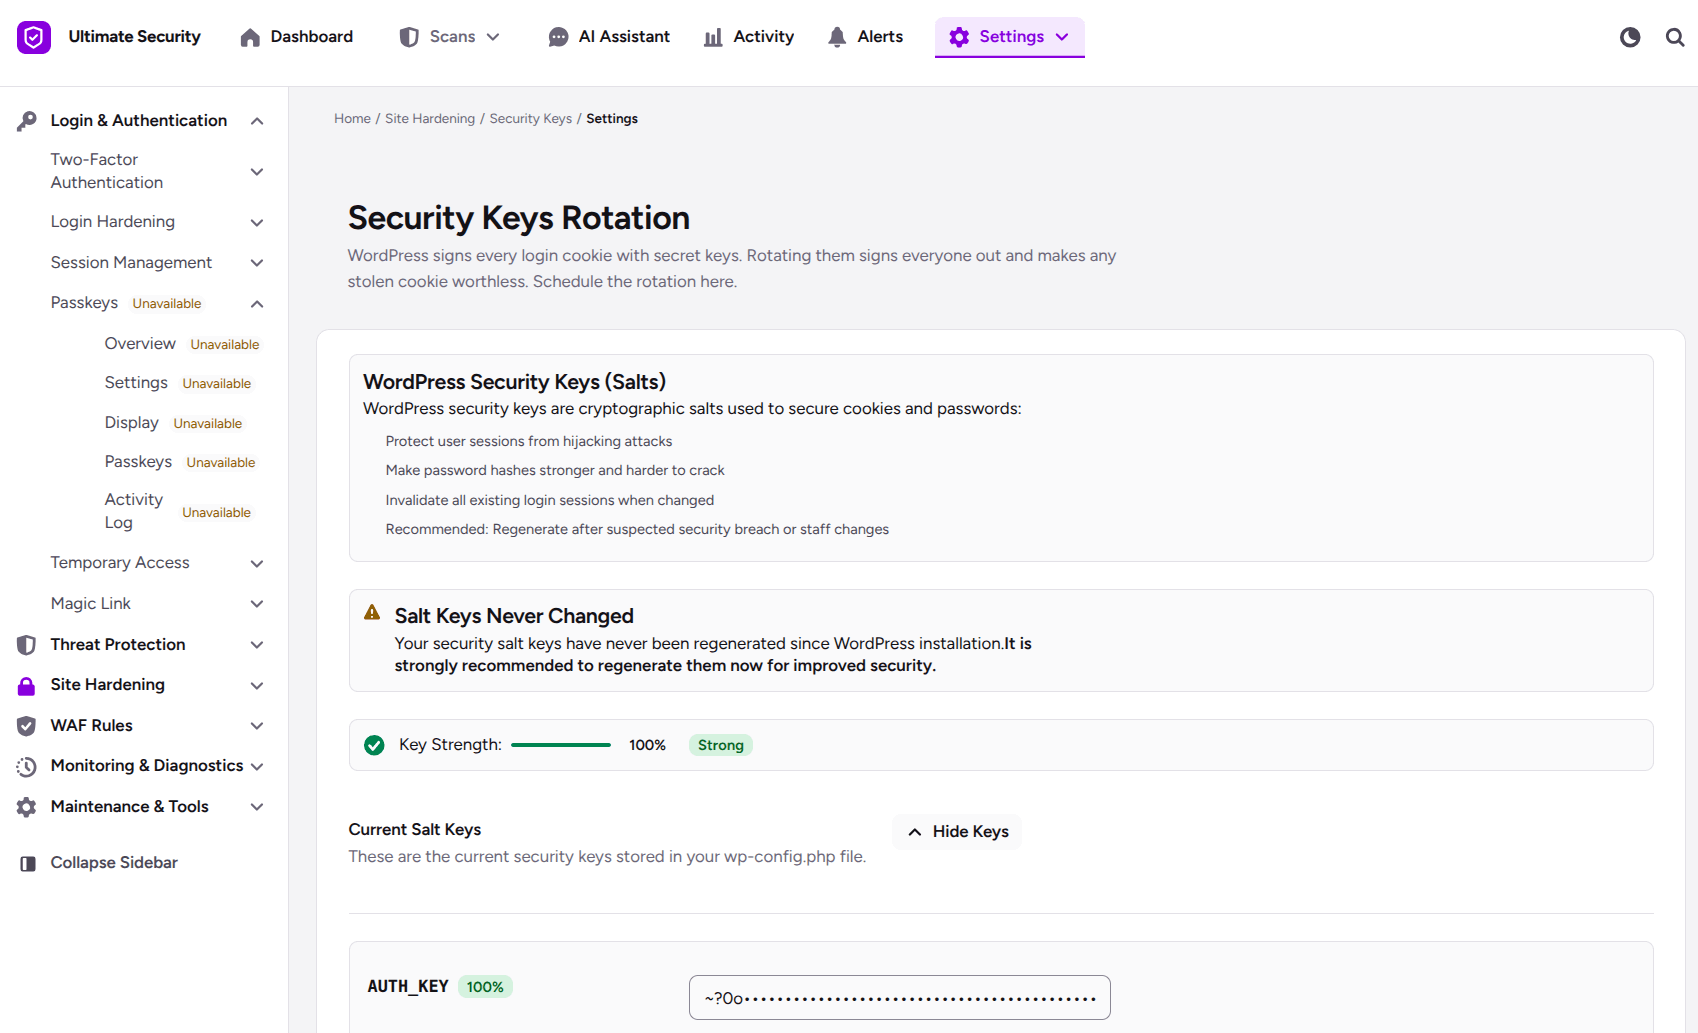Click the "Current Salt Keys" label
The height and width of the screenshot is (1033, 1698).
click(415, 830)
